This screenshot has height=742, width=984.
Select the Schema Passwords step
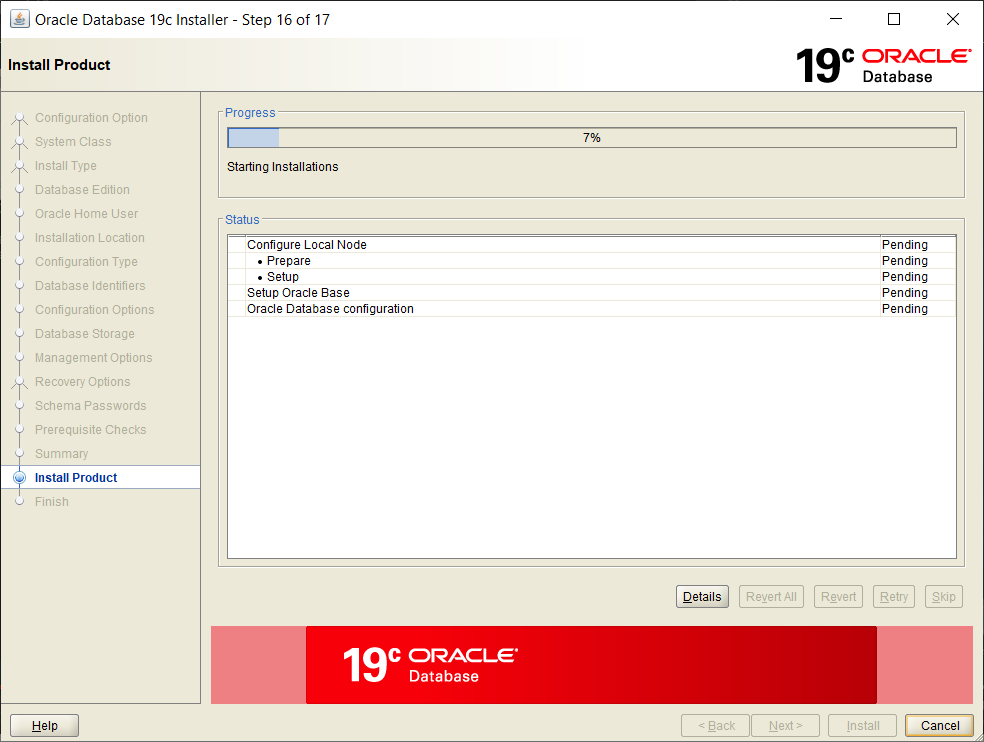click(90, 406)
